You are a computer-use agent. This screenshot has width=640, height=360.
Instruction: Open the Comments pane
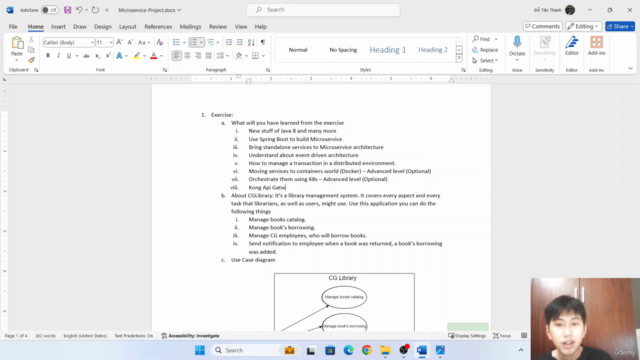(x=542, y=26)
